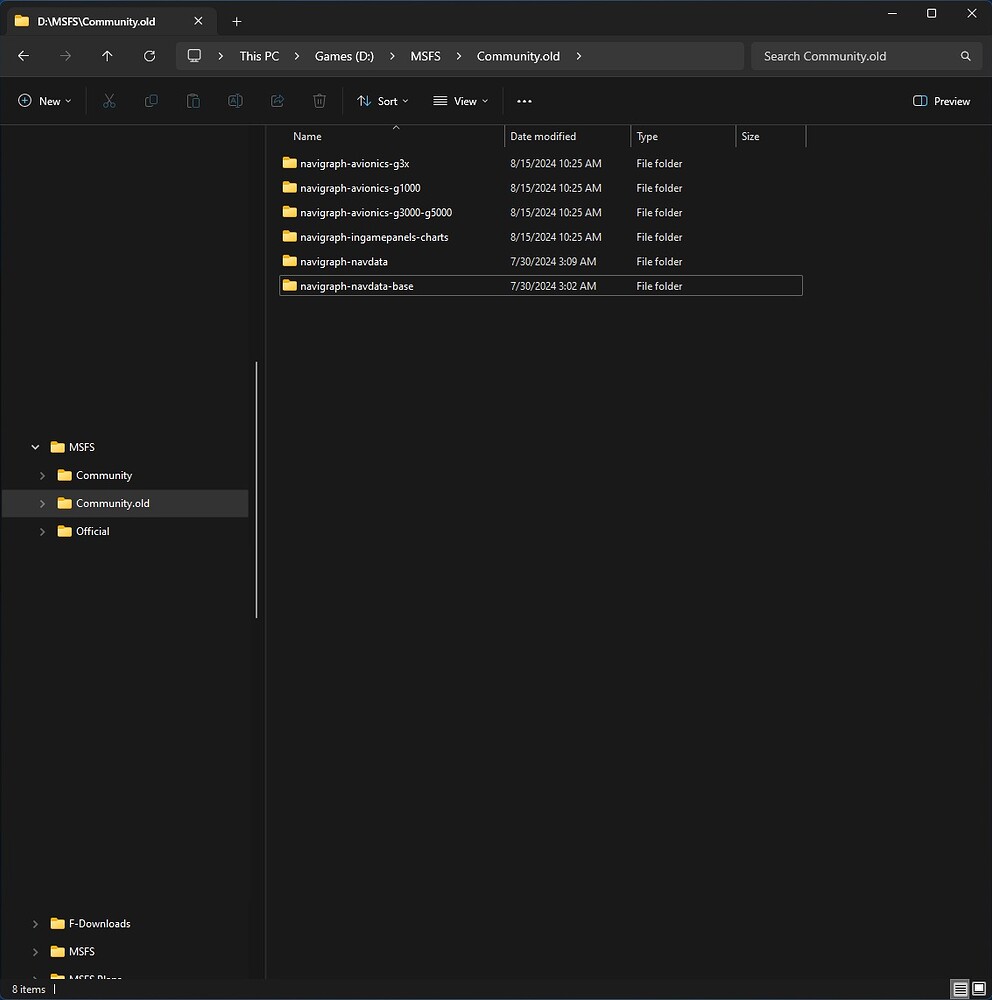Open the Sort dropdown
The height and width of the screenshot is (1000, 992).
382,101
